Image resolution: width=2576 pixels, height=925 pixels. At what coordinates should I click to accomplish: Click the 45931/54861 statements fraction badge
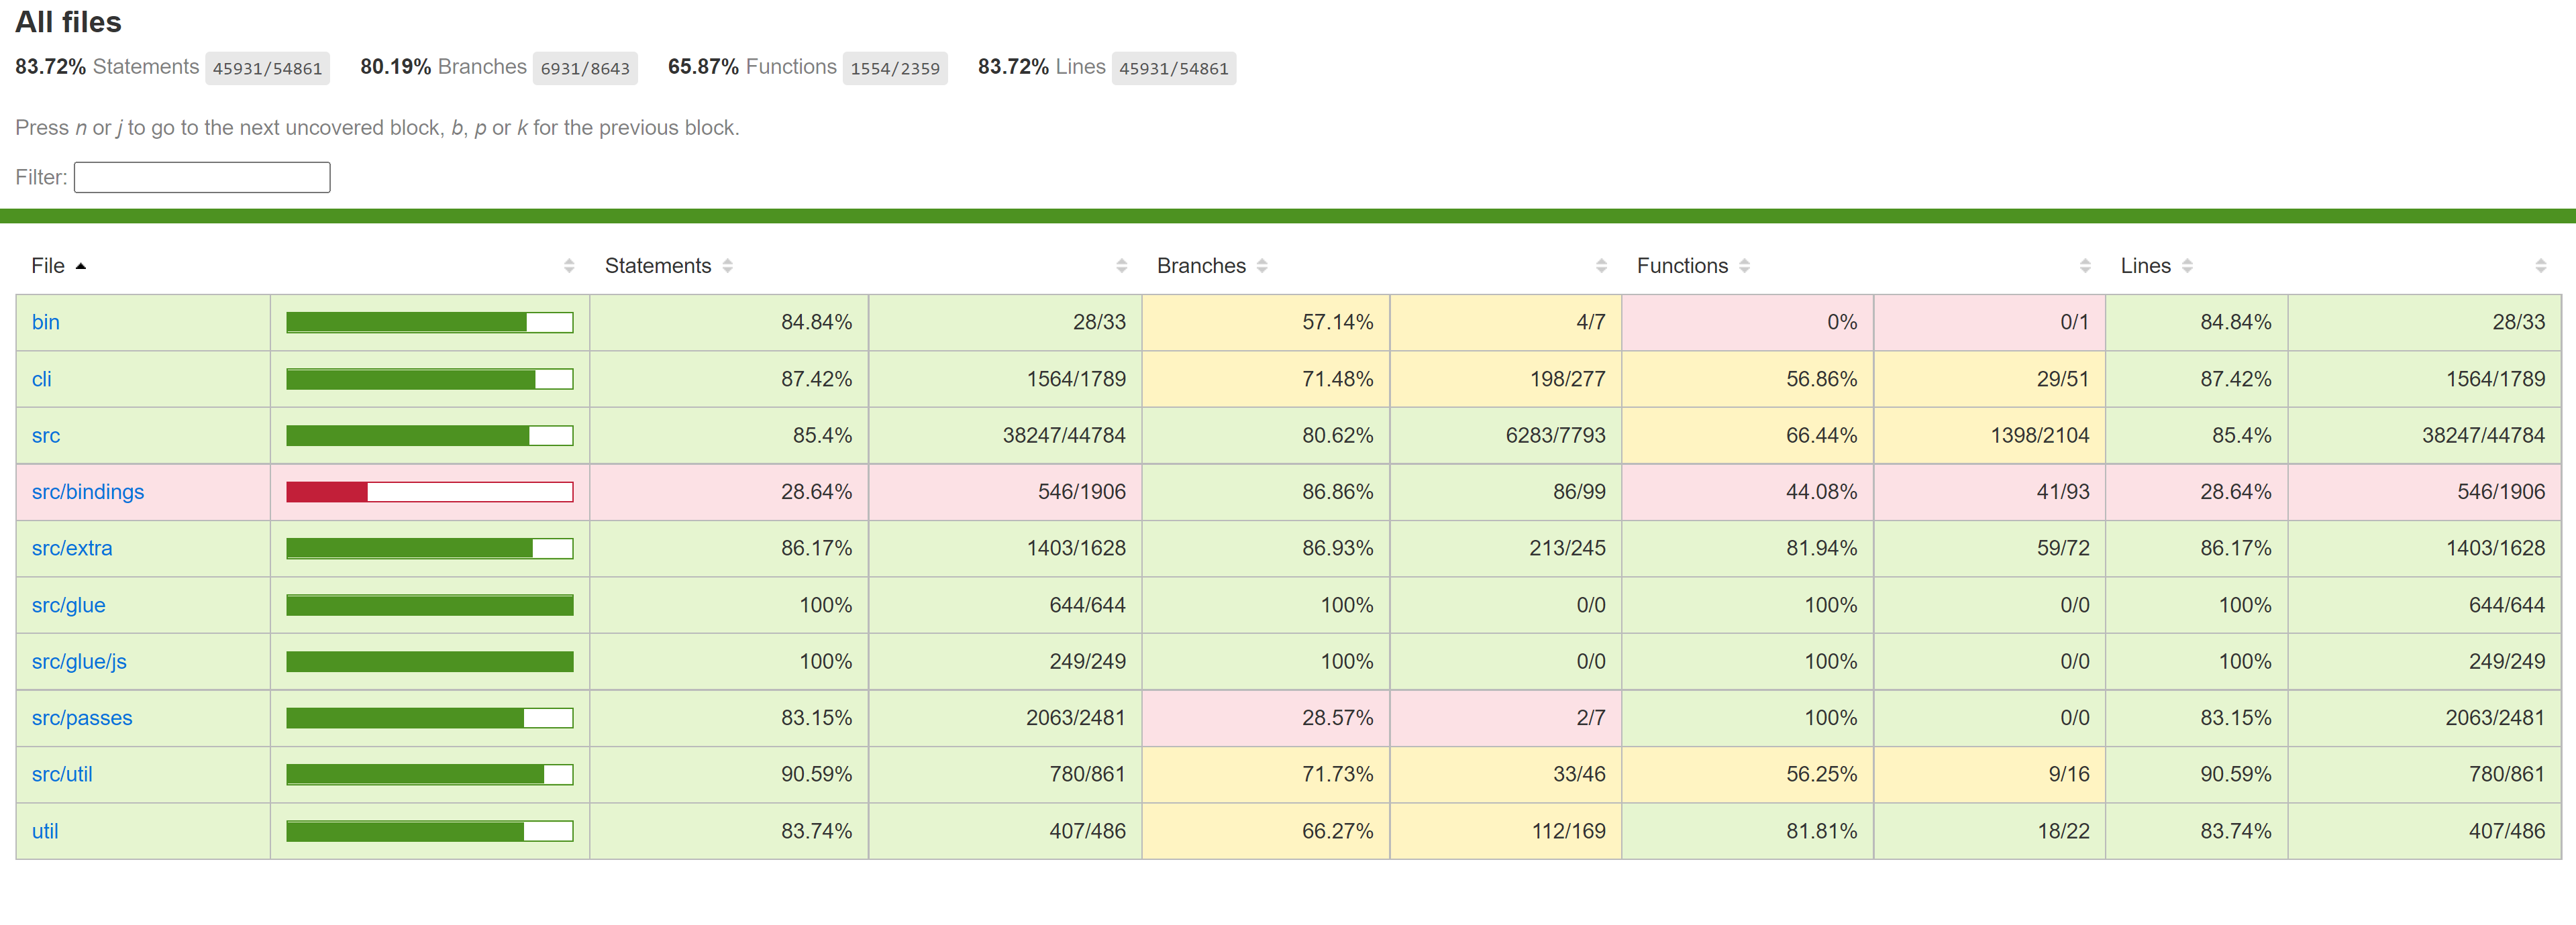(267, 68)
